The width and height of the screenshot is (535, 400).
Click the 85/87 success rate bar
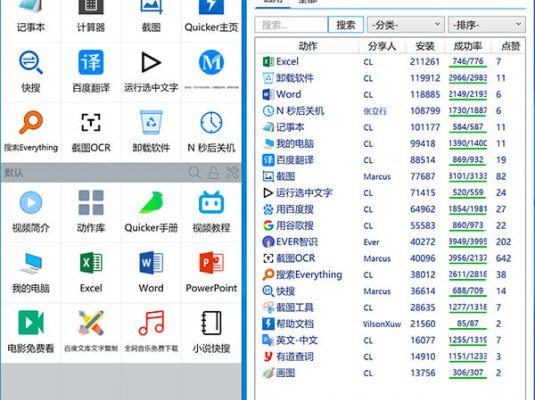pos(468,324)
